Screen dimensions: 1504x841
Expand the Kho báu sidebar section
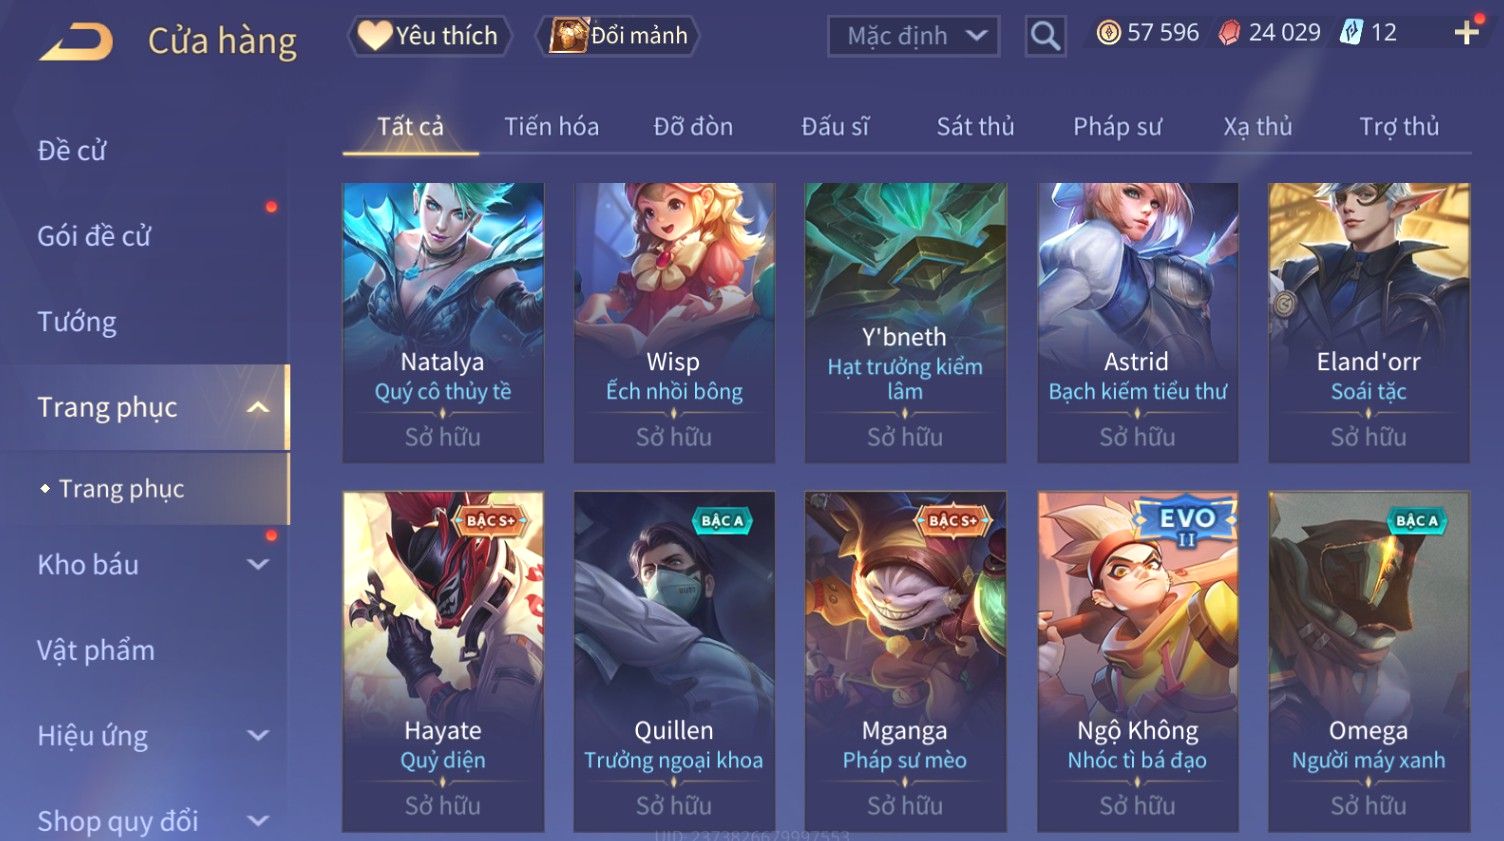[257, 564]
